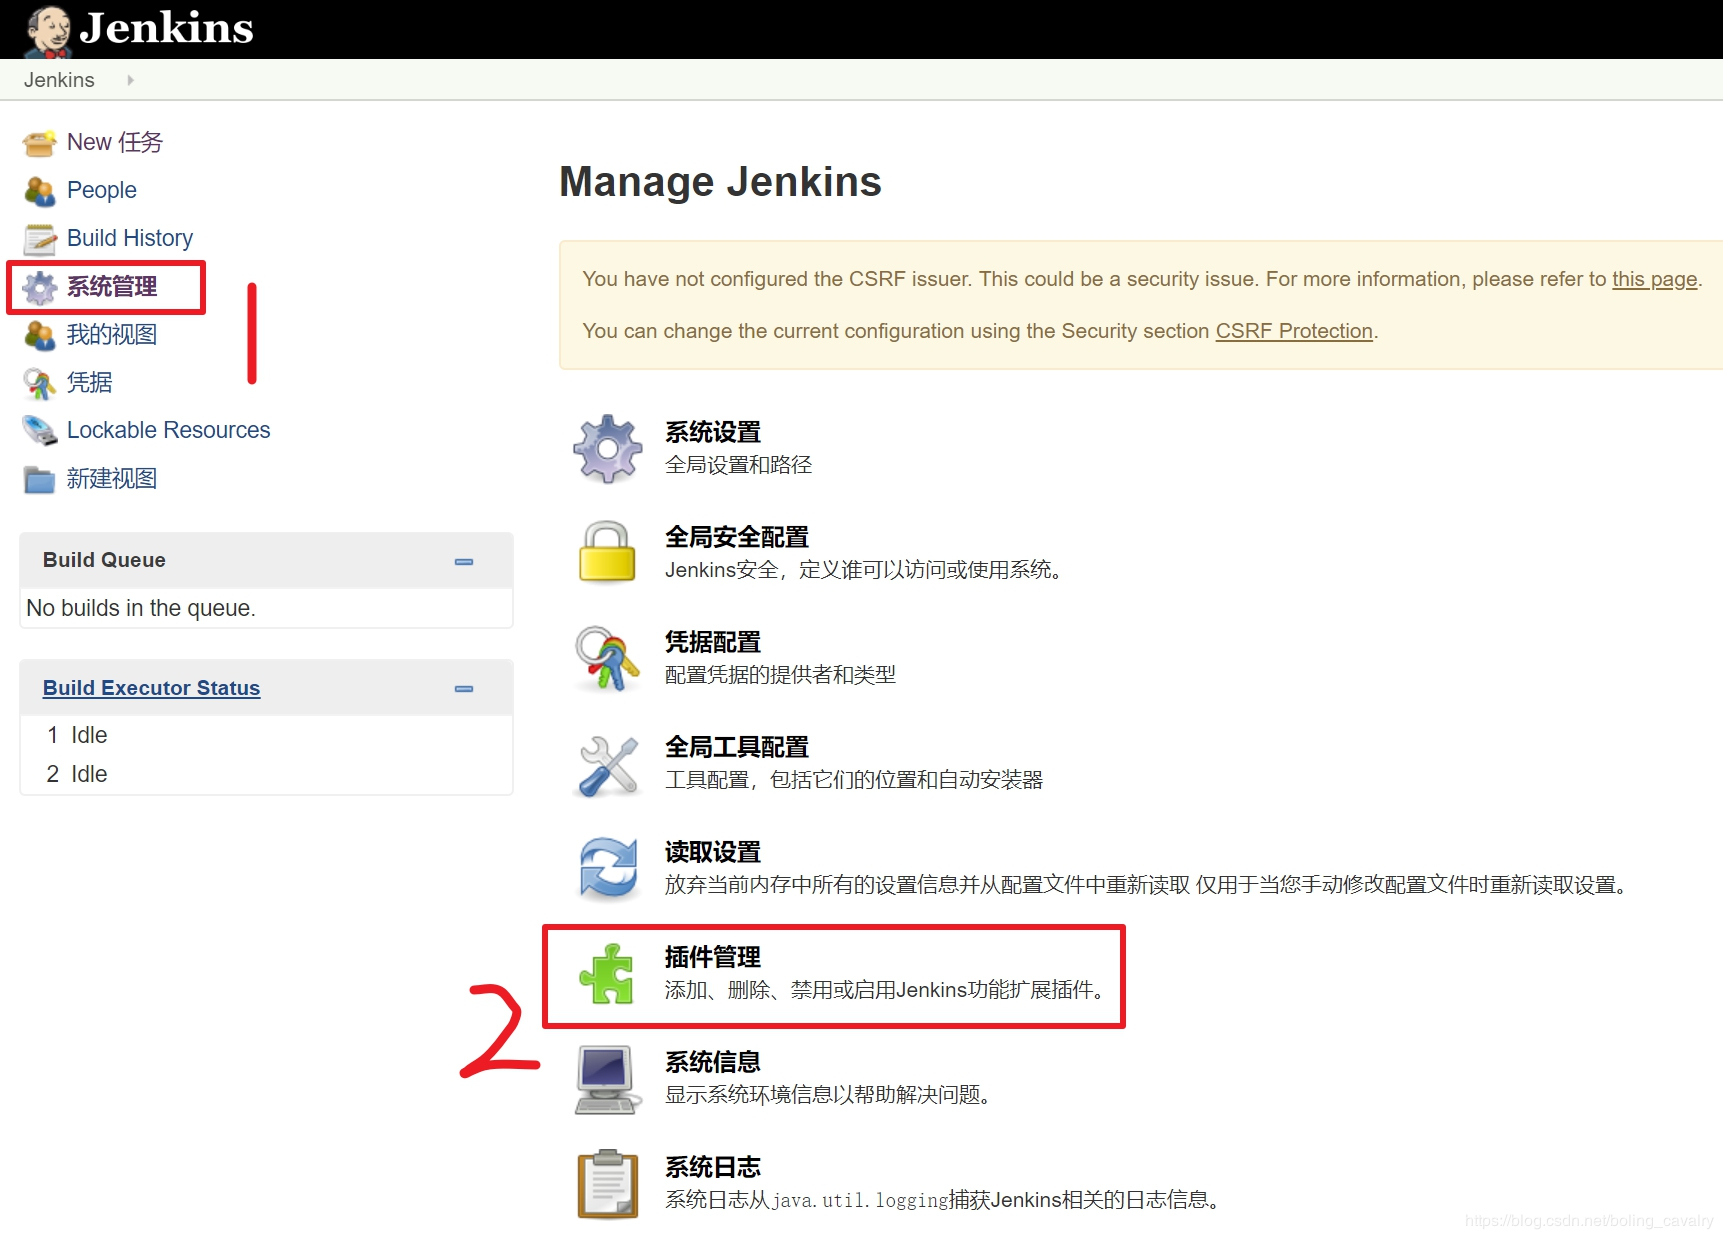Open 系统日志 title link
The width and height of the screenshot is (1723, 1239).
point(713,1167)
